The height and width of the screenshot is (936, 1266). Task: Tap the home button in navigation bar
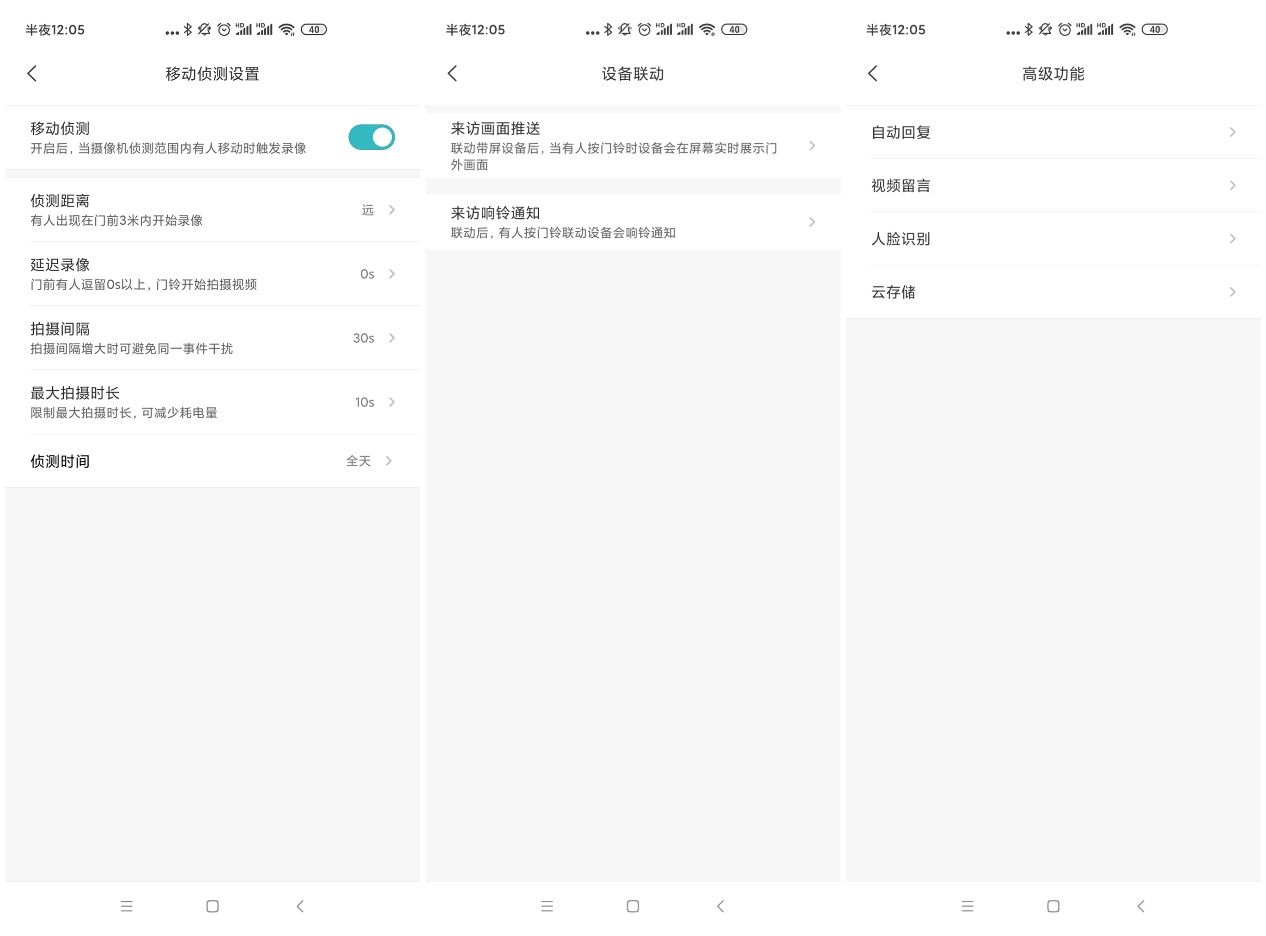[x=212, y=906]
